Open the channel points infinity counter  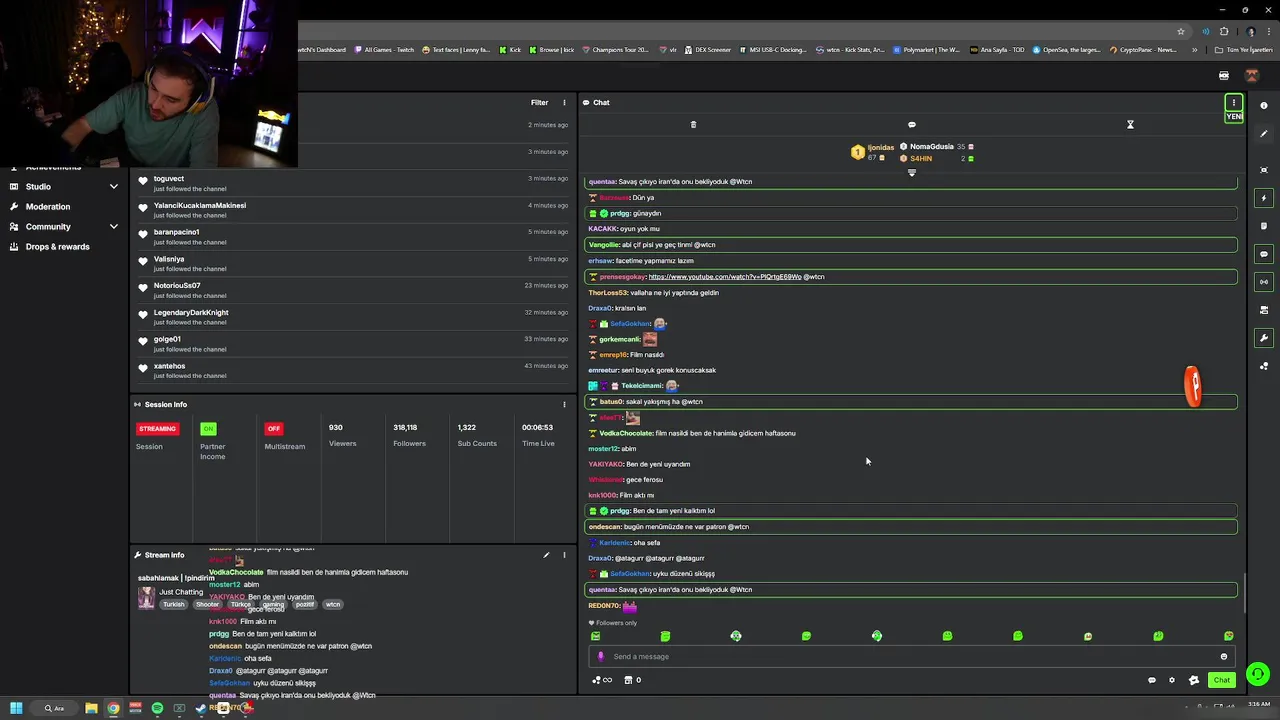(x=602, y=680)
